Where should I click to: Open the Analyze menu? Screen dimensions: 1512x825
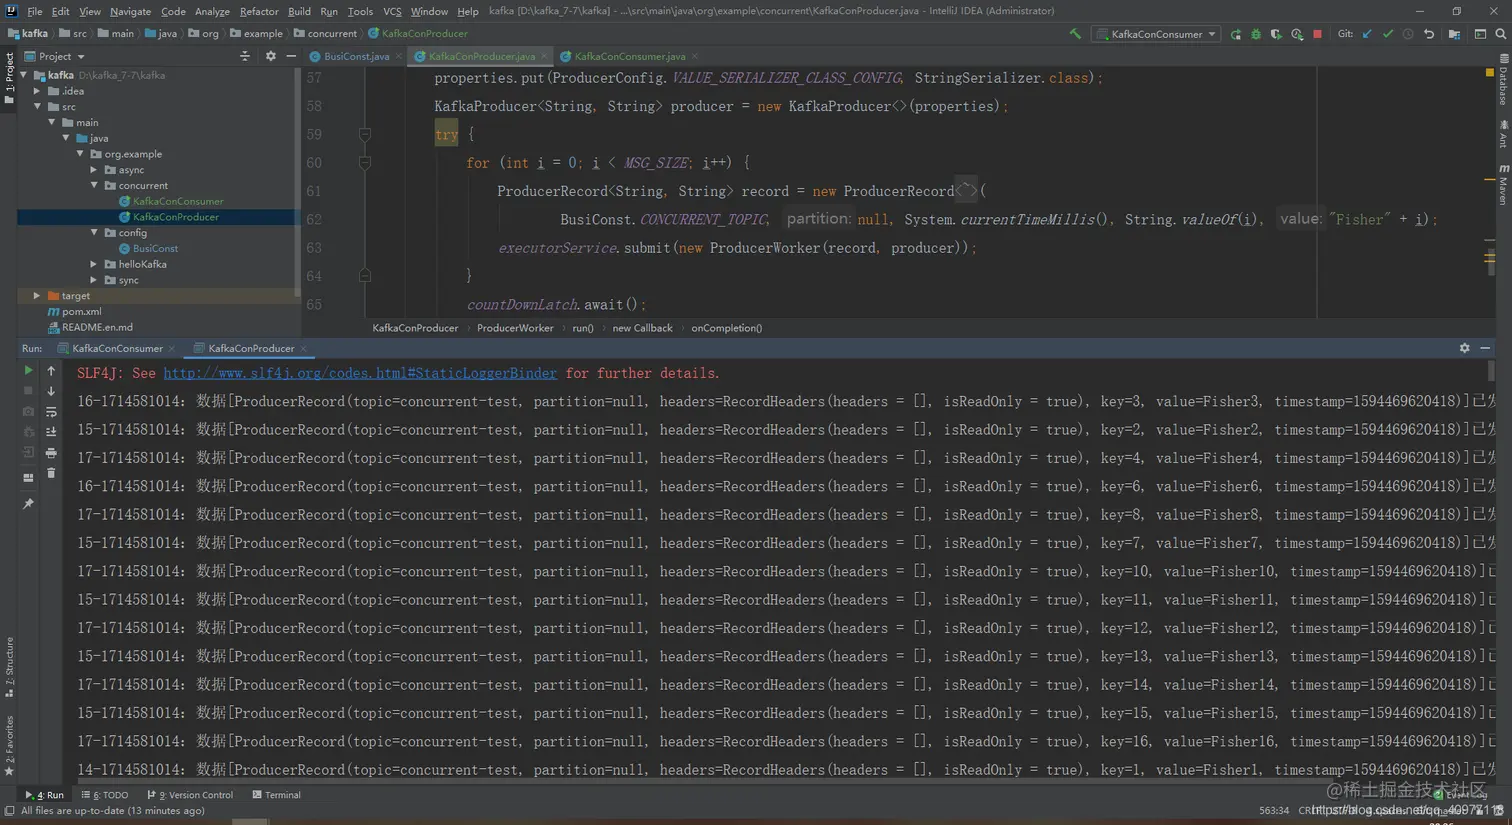pos(212,11)
